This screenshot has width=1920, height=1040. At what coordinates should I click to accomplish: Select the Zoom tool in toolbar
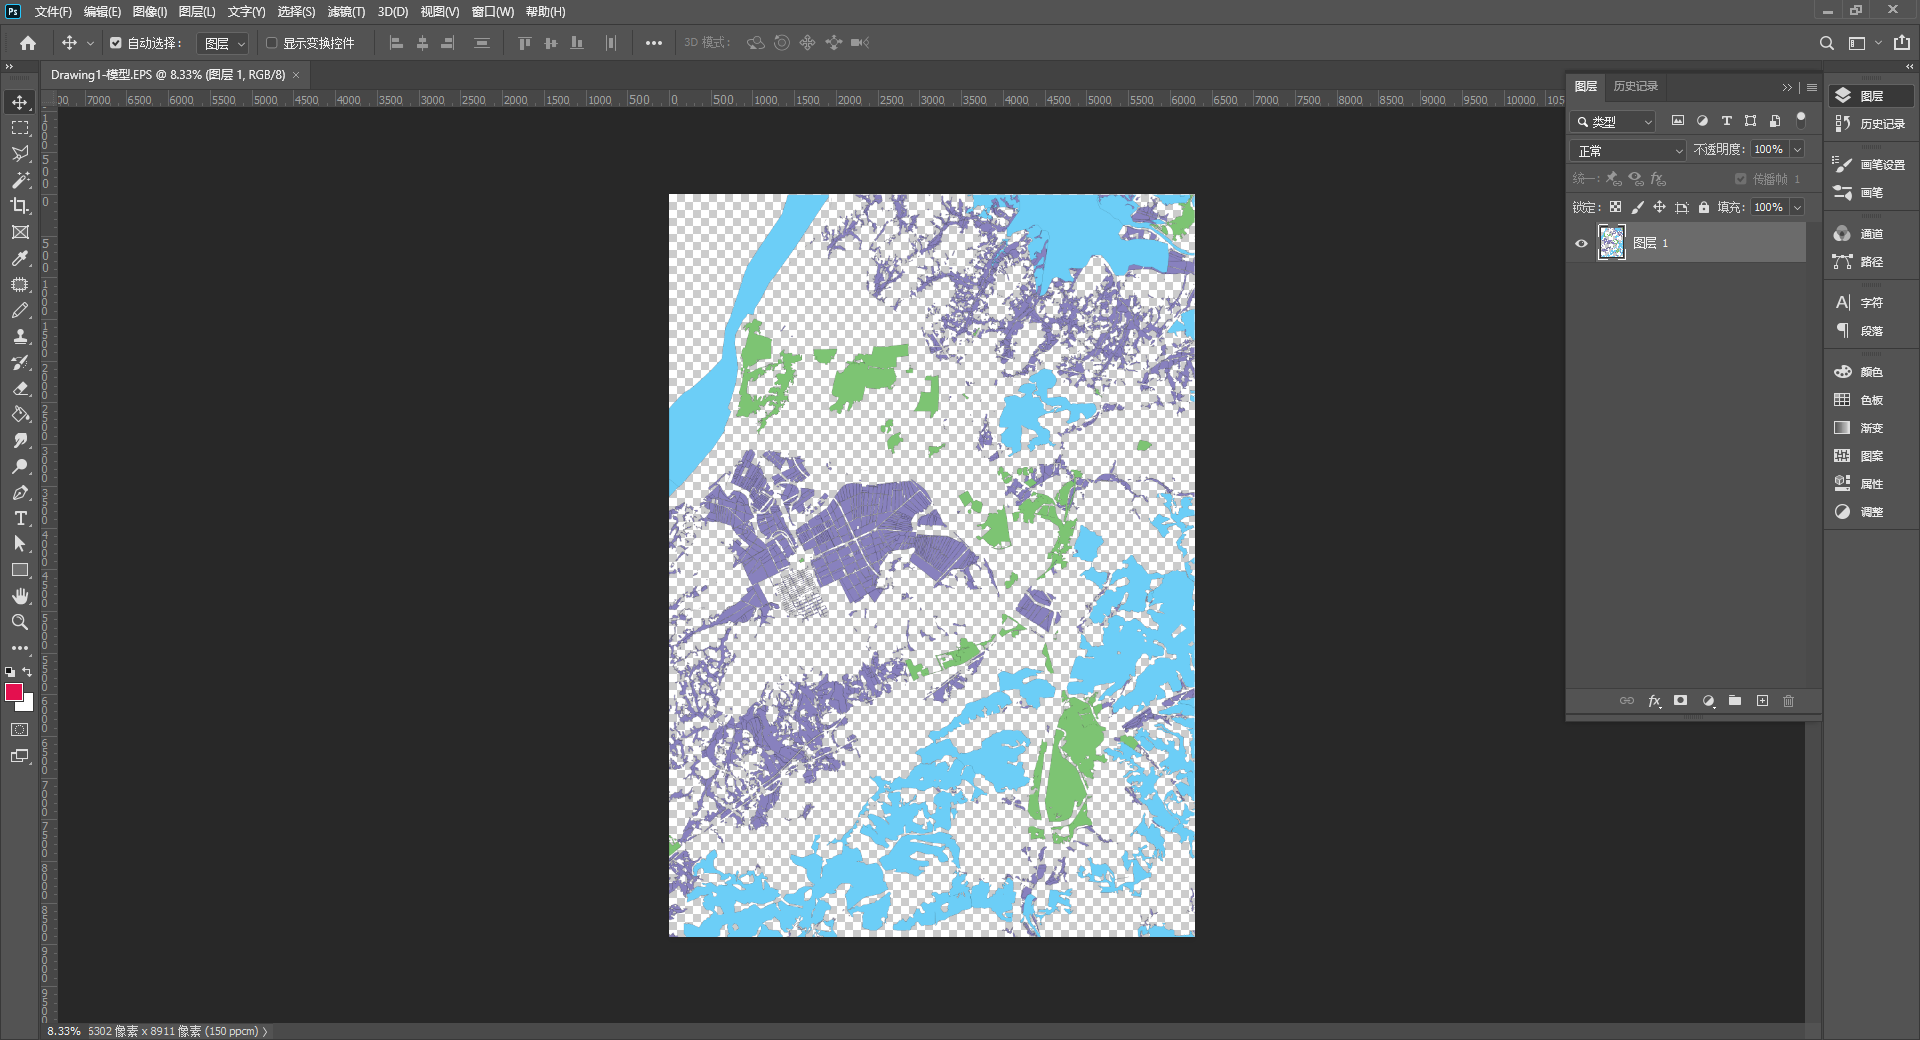pos(20,622)
